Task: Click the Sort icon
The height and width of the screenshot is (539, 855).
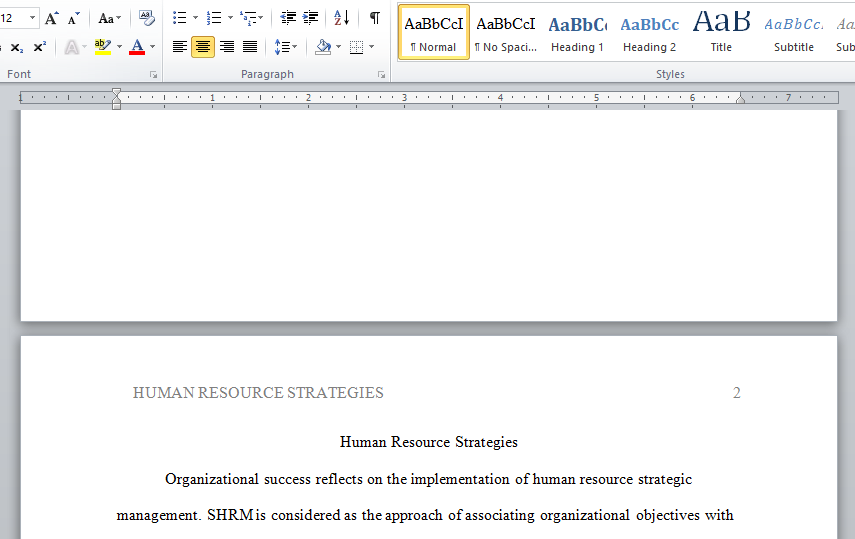Action: pyautogui.click(x=341, y=18)
